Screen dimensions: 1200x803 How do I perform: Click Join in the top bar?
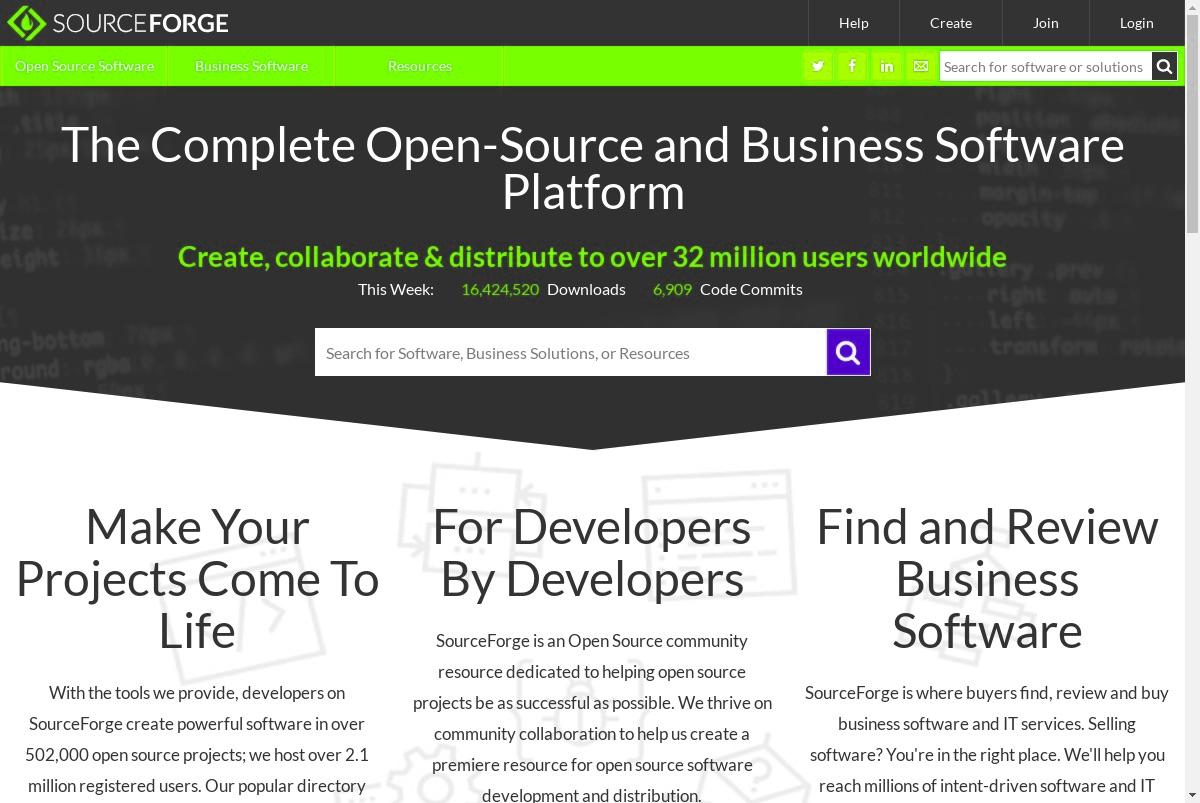coord(1046,23)
